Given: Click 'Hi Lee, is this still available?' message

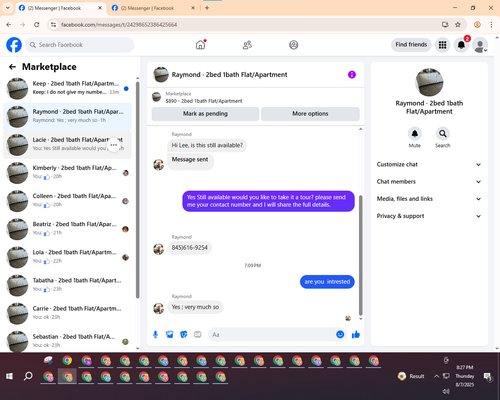Looking at the screenshot, I should (x=207, y=145).
